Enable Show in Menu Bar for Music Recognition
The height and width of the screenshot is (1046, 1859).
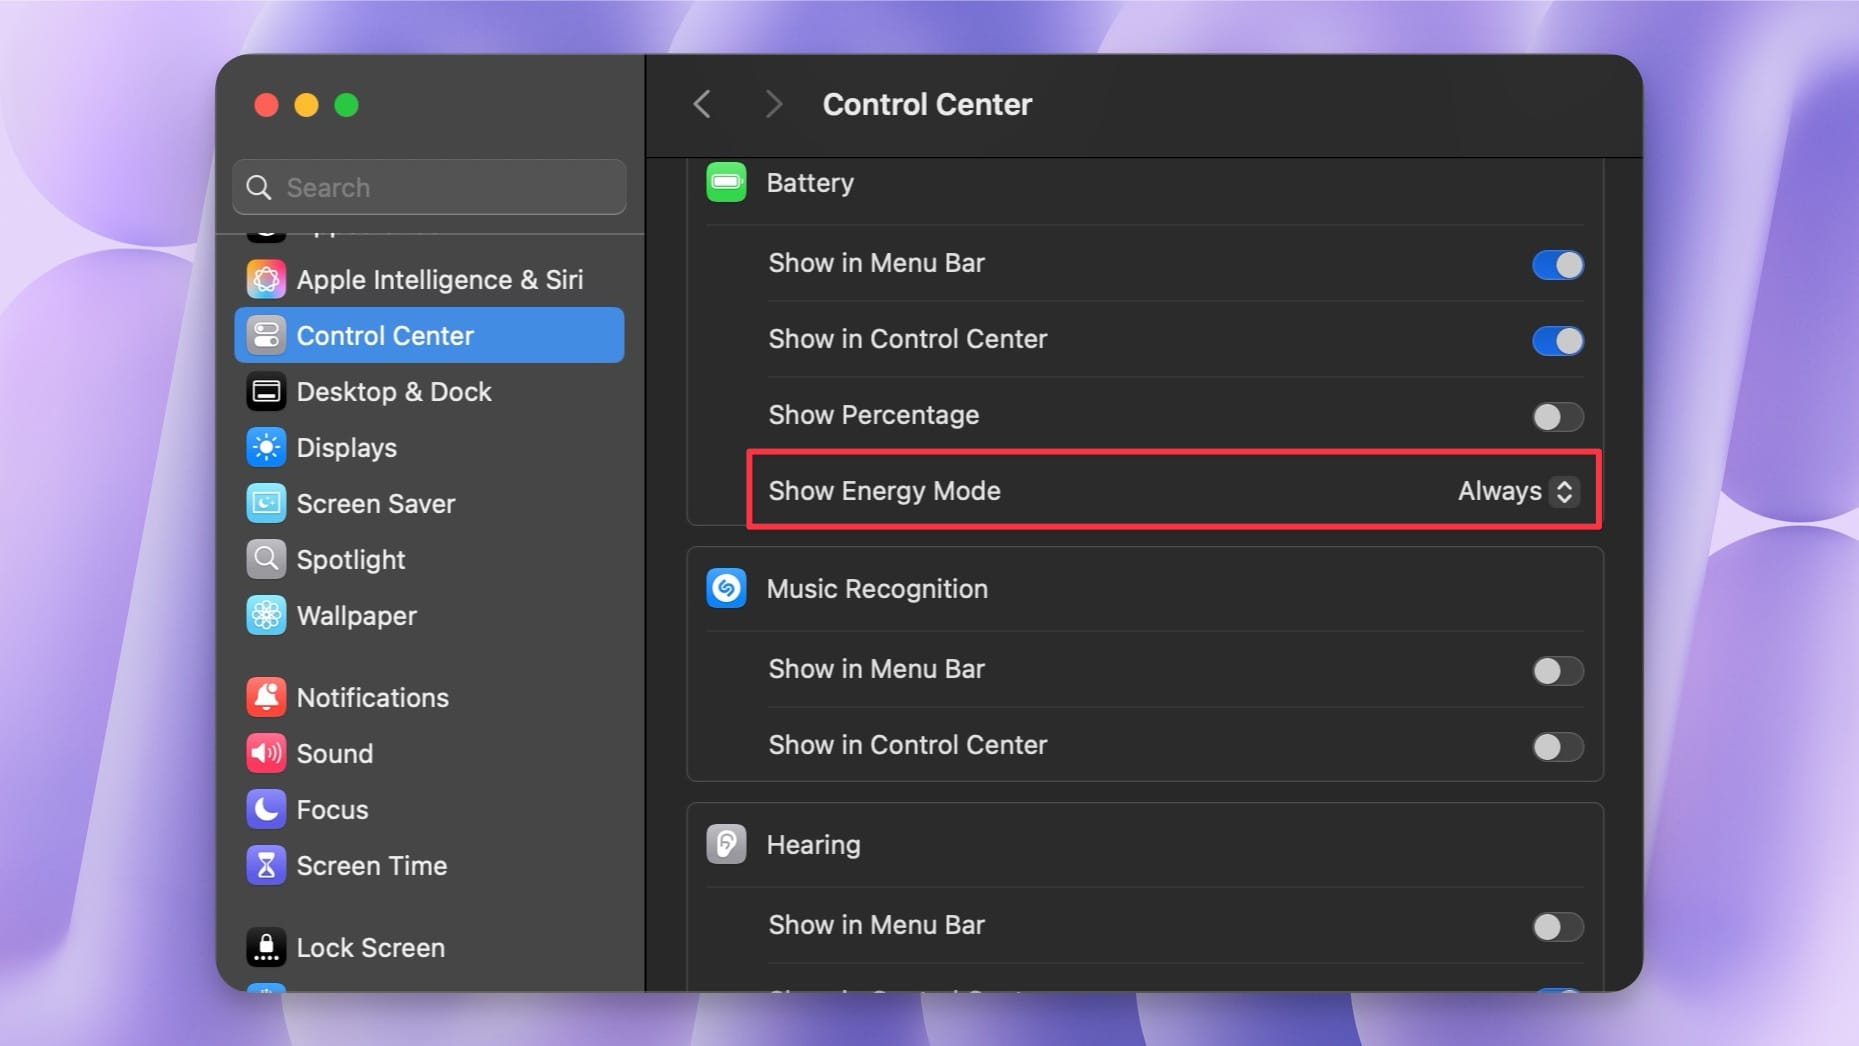coord(1556,670)
